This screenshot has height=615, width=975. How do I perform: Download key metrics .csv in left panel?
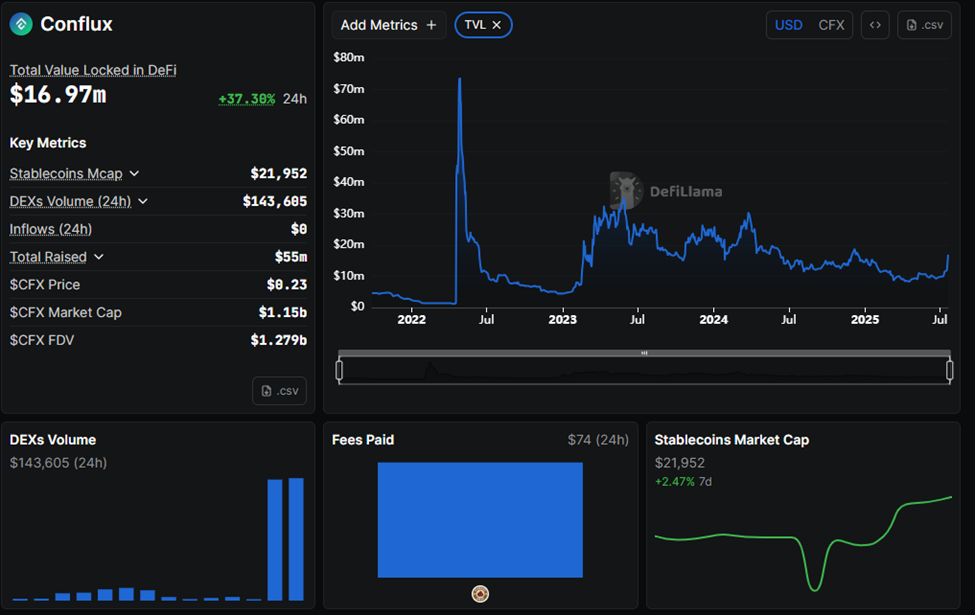point(280,391)
